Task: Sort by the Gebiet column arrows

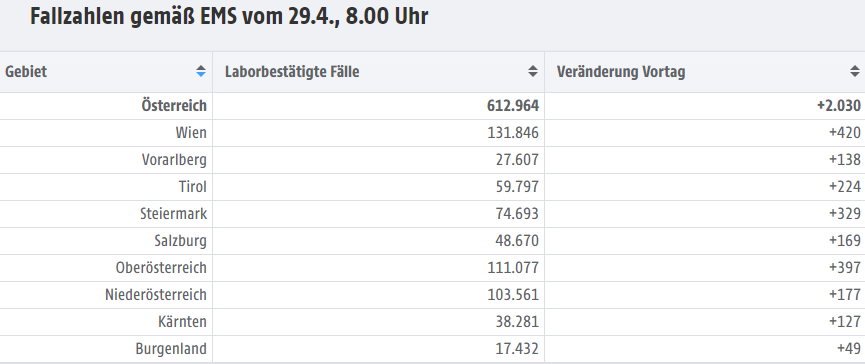Action: point(201,71)
